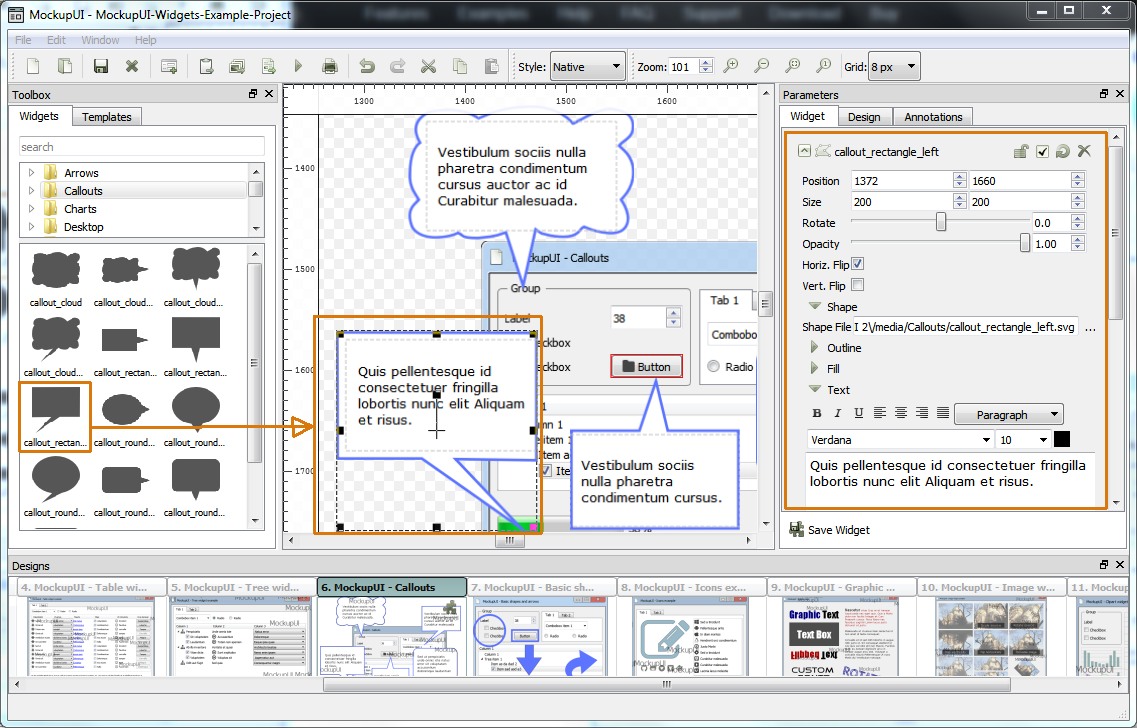This screenshot has height=728, width=1137.
Task: Open the Basic shapes design thumbnail
Action: (541, 630)
